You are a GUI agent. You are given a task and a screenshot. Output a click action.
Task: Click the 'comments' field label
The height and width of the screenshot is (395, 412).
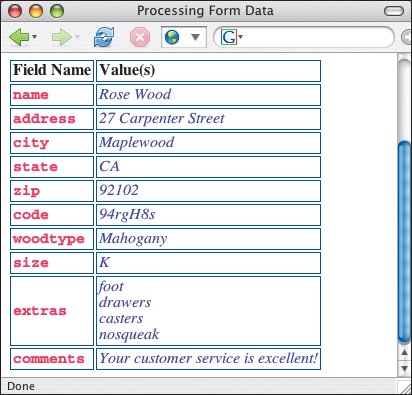click(49, 359)
